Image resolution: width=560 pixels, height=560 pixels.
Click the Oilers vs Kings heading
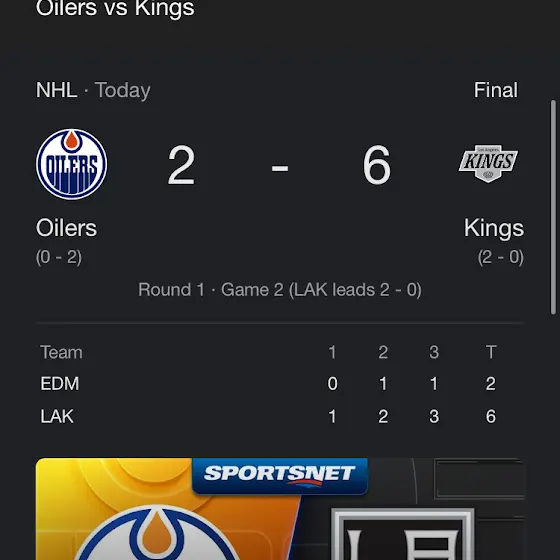[115, 9]
